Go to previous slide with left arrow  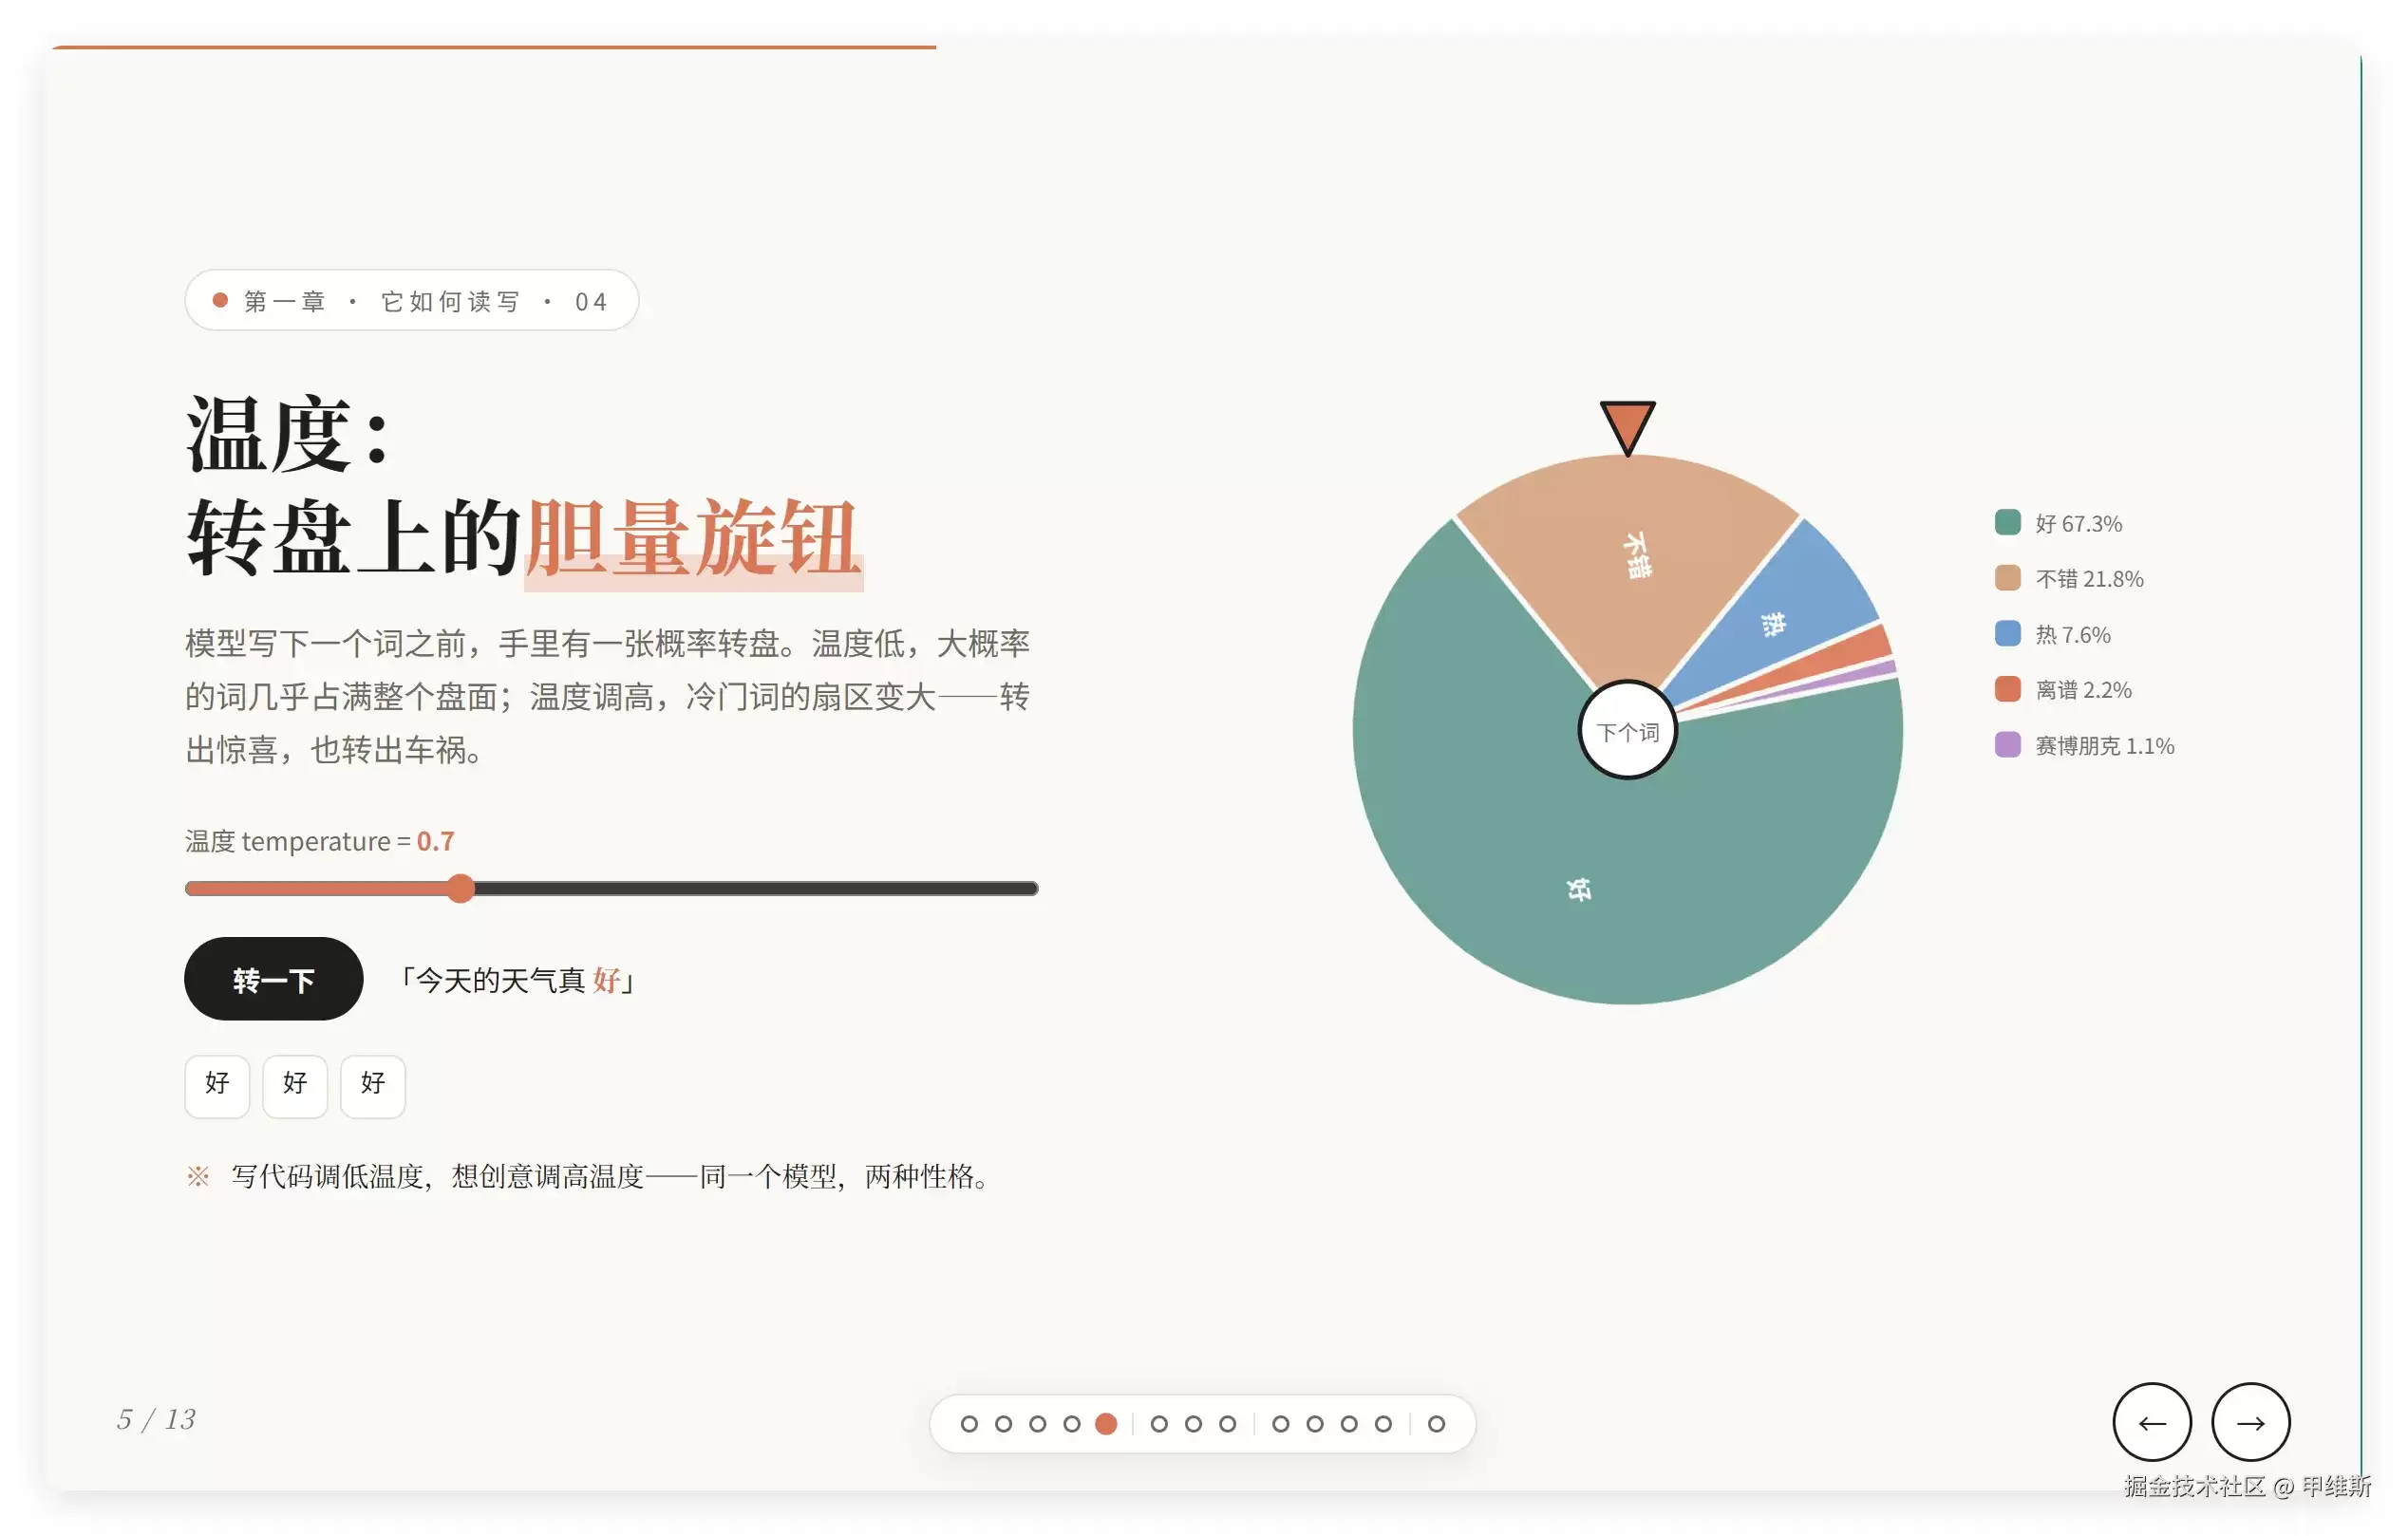point(2151,1422)
